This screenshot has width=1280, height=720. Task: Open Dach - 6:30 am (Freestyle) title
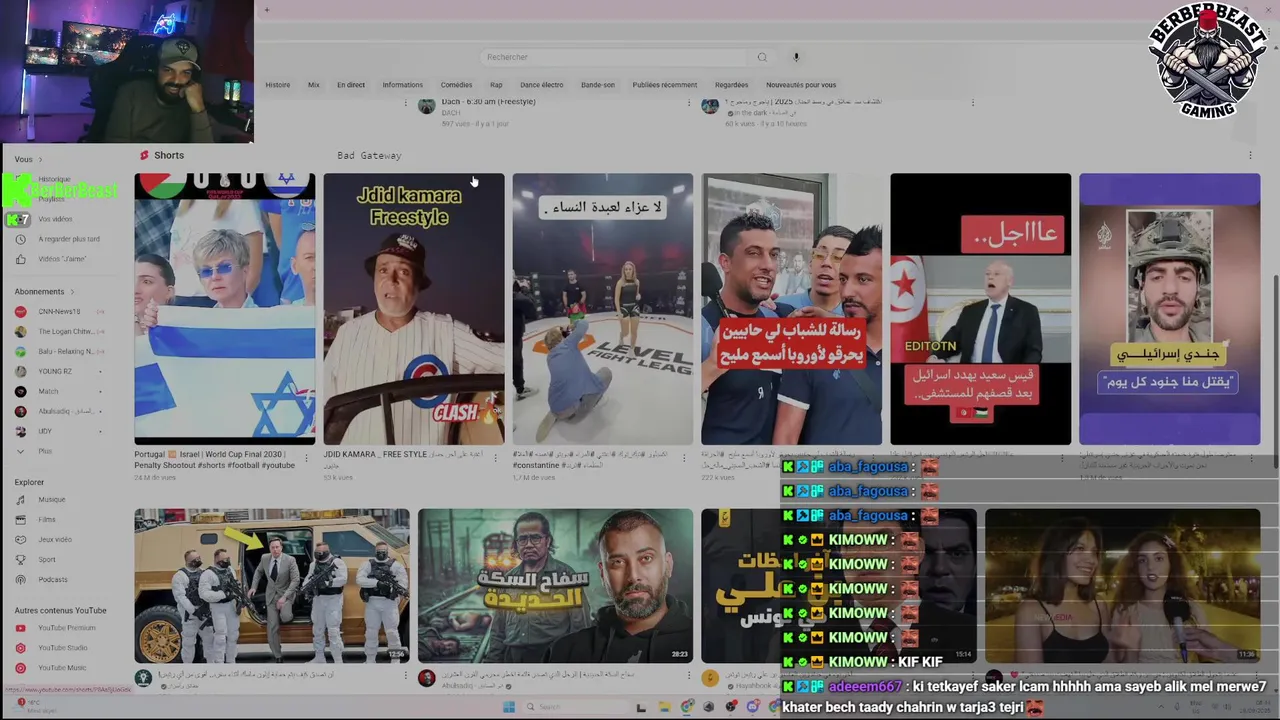pos(489,102)
